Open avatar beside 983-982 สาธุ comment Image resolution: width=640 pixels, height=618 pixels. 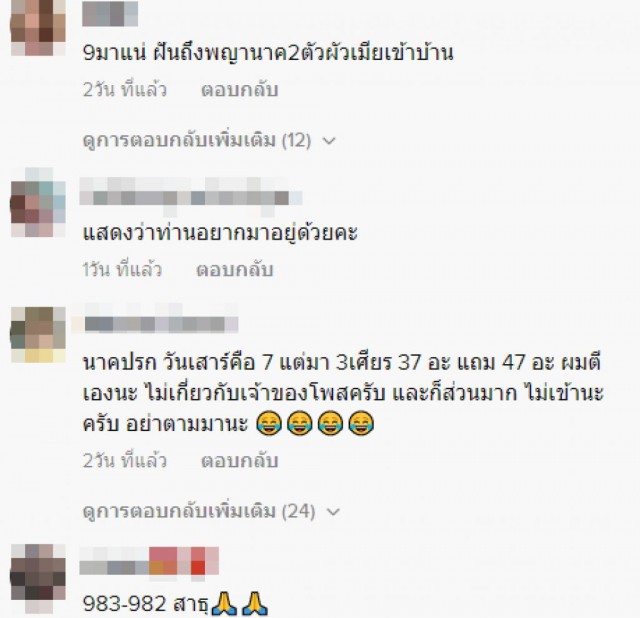click(38, 578)
